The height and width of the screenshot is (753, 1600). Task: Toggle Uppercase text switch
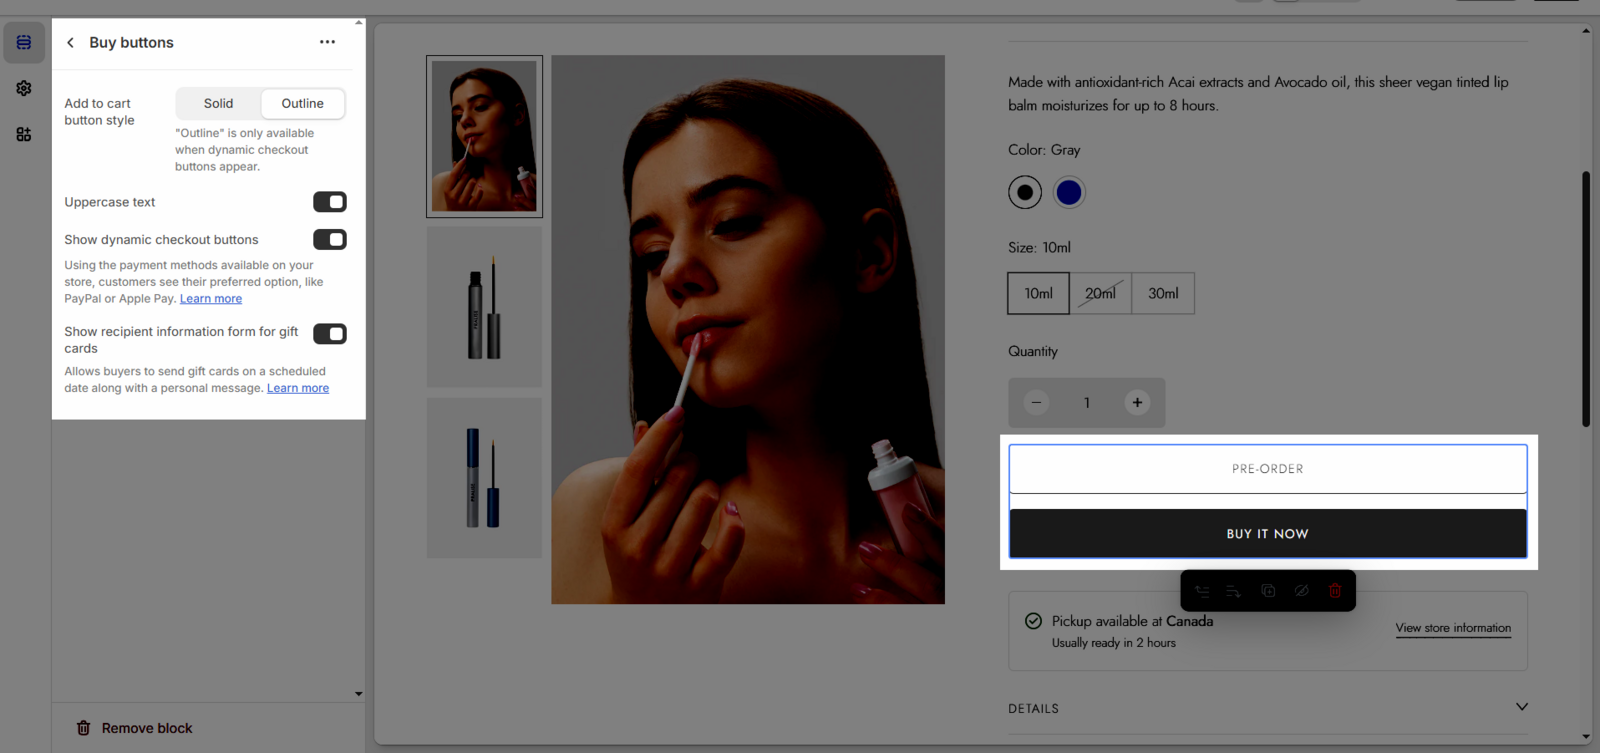[329, 202]
